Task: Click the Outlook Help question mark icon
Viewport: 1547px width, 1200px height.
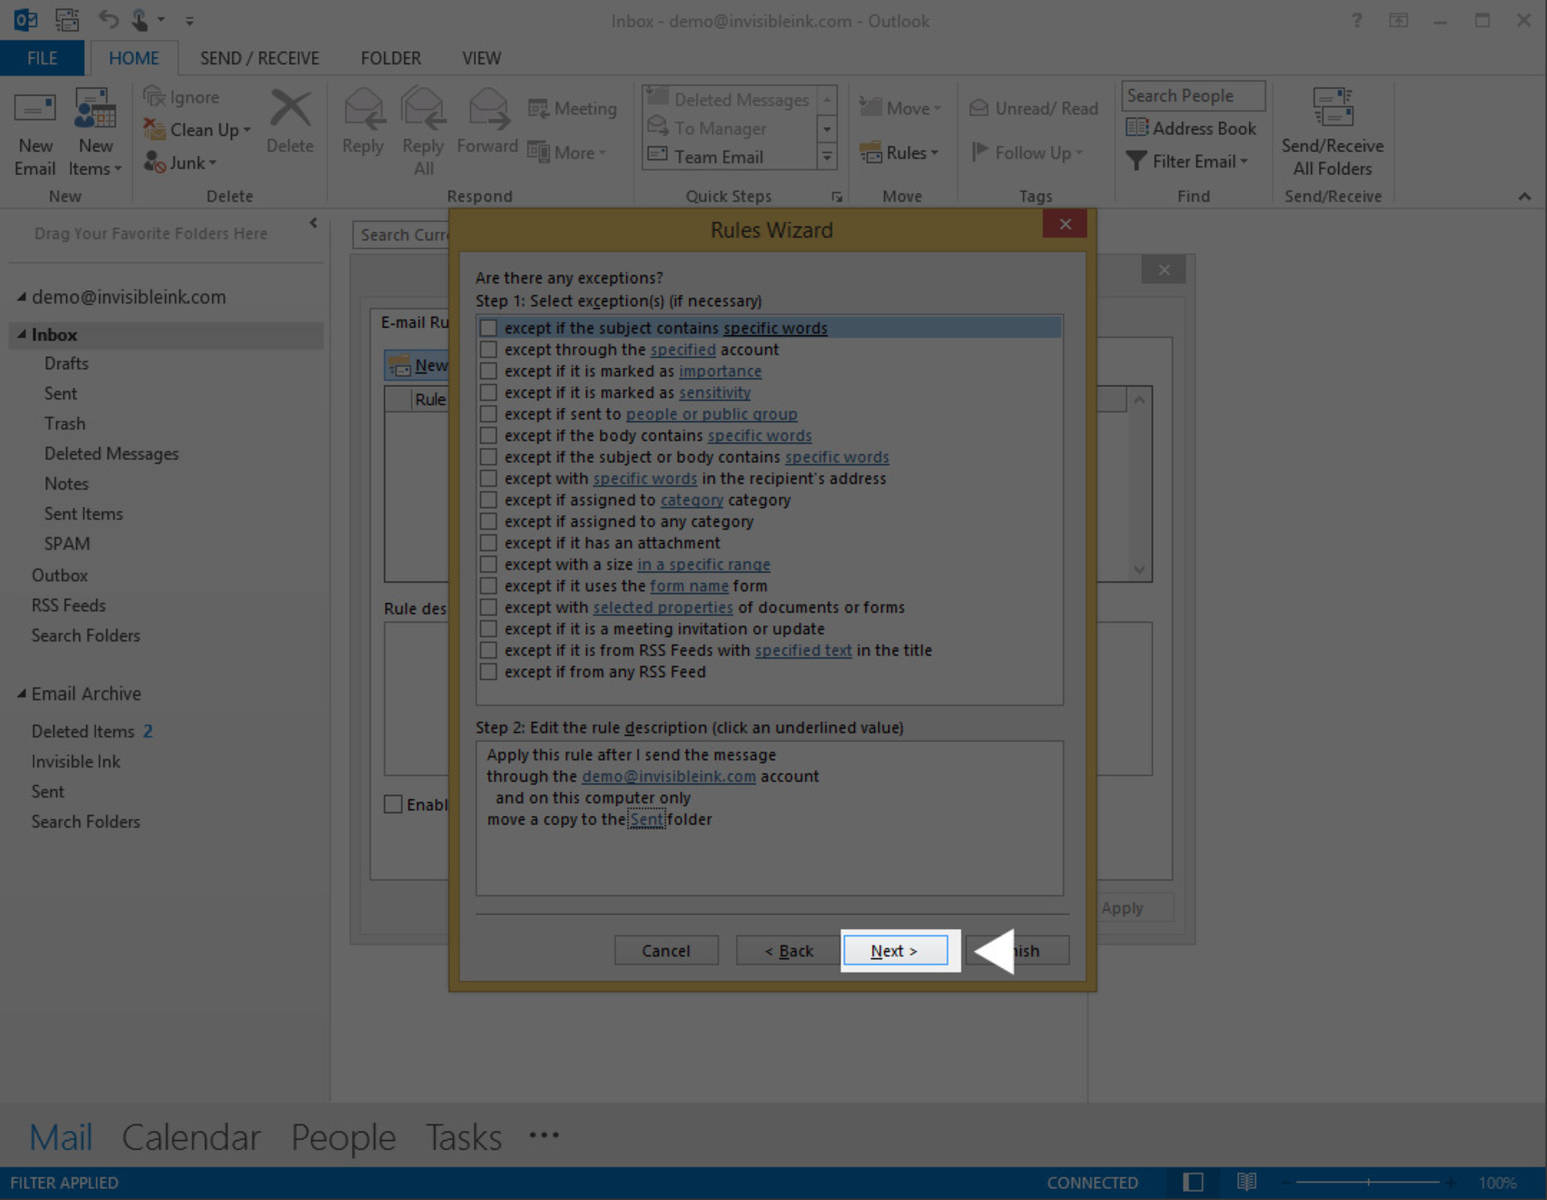Action: pyautogui.click(x=1357, y=20)
